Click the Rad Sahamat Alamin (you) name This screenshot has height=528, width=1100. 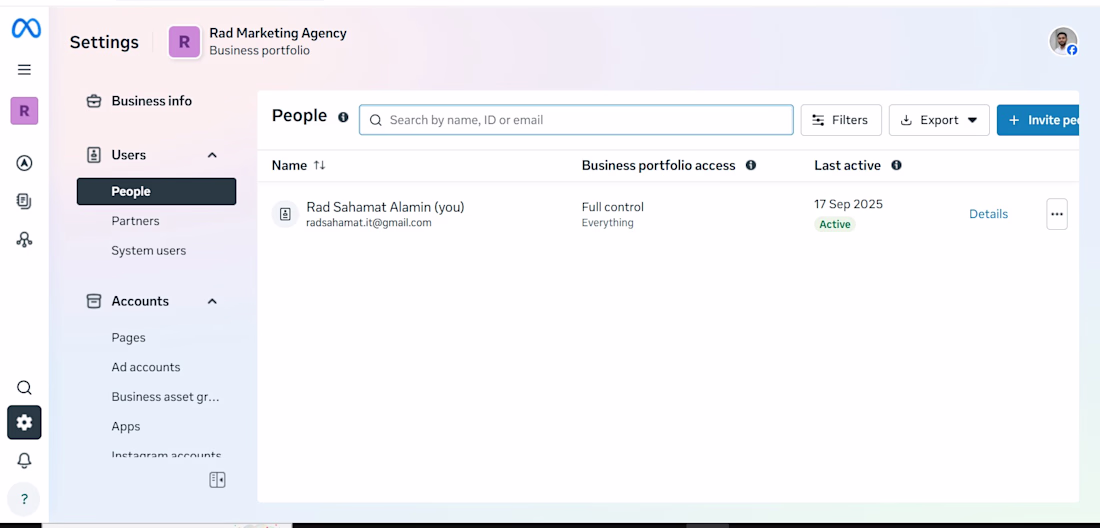pos(385,207)
